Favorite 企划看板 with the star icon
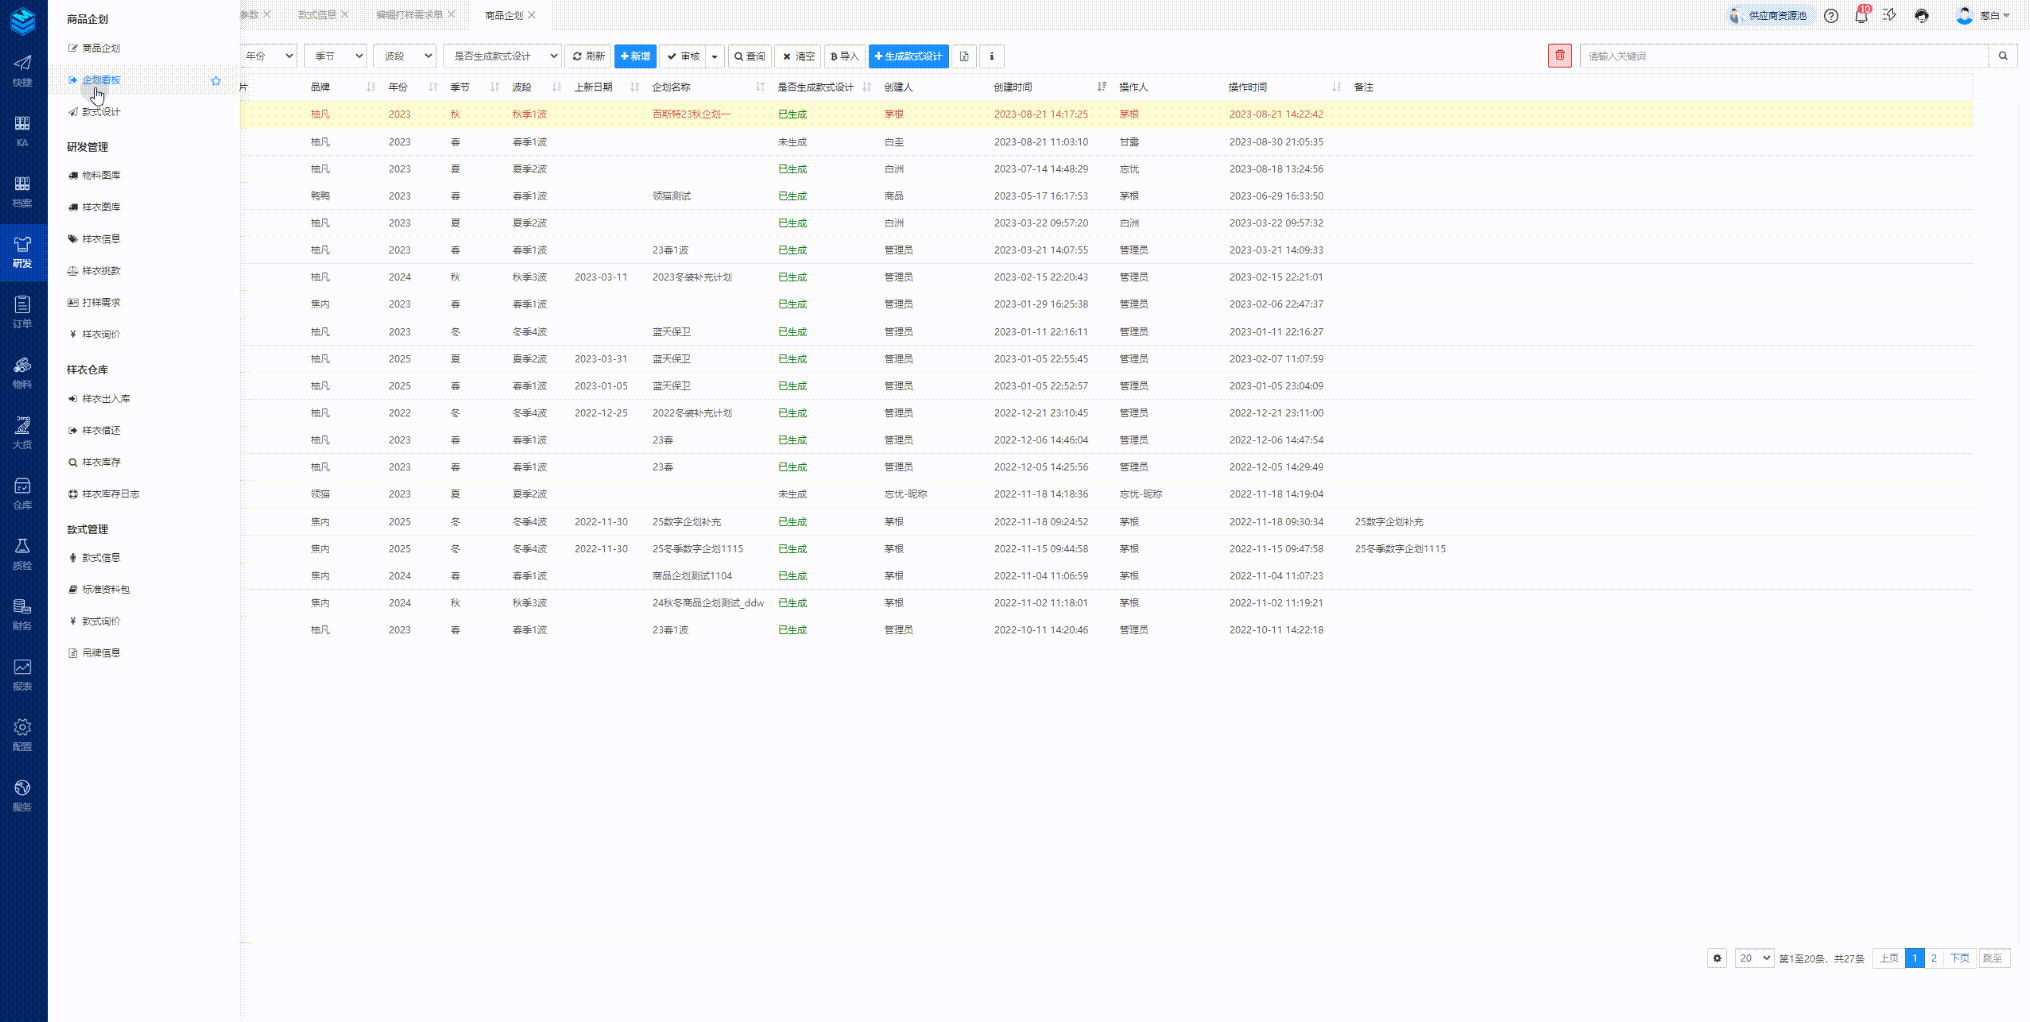The height and width of the screenshot is (1022, 2030). coord(216,81)
